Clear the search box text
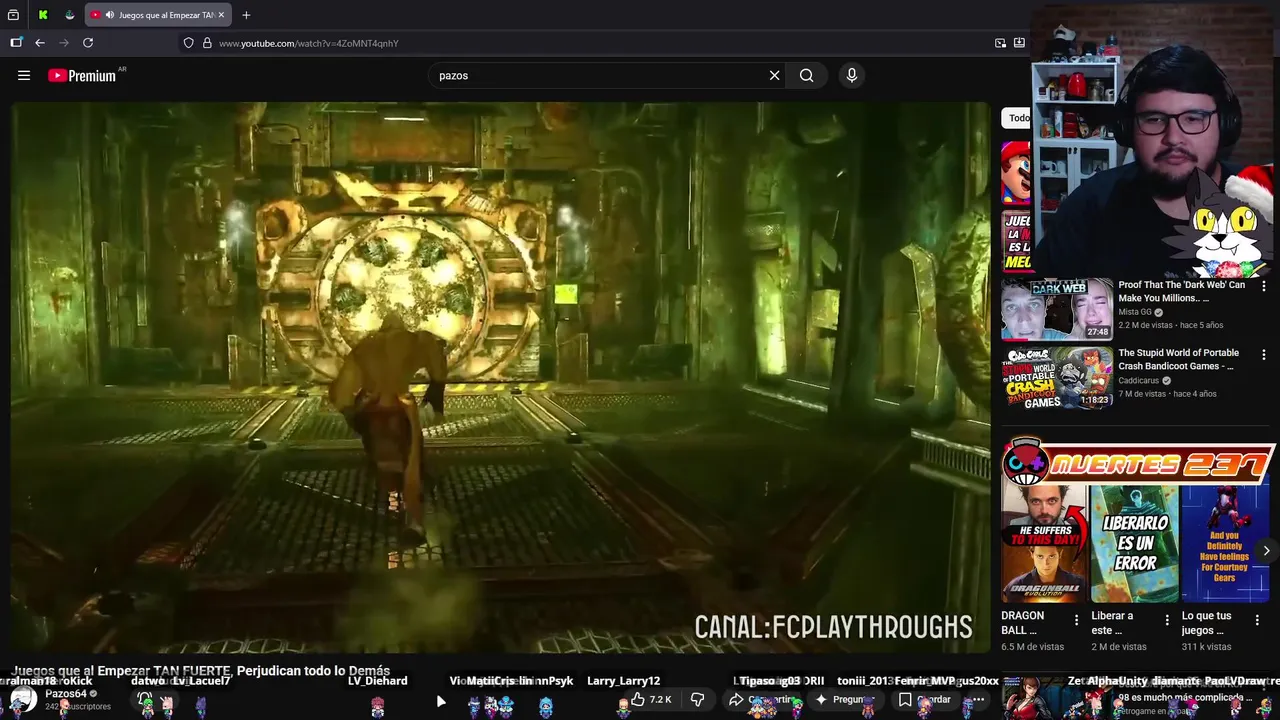Viewport: 1280px width, 720px height. point(774,75)
